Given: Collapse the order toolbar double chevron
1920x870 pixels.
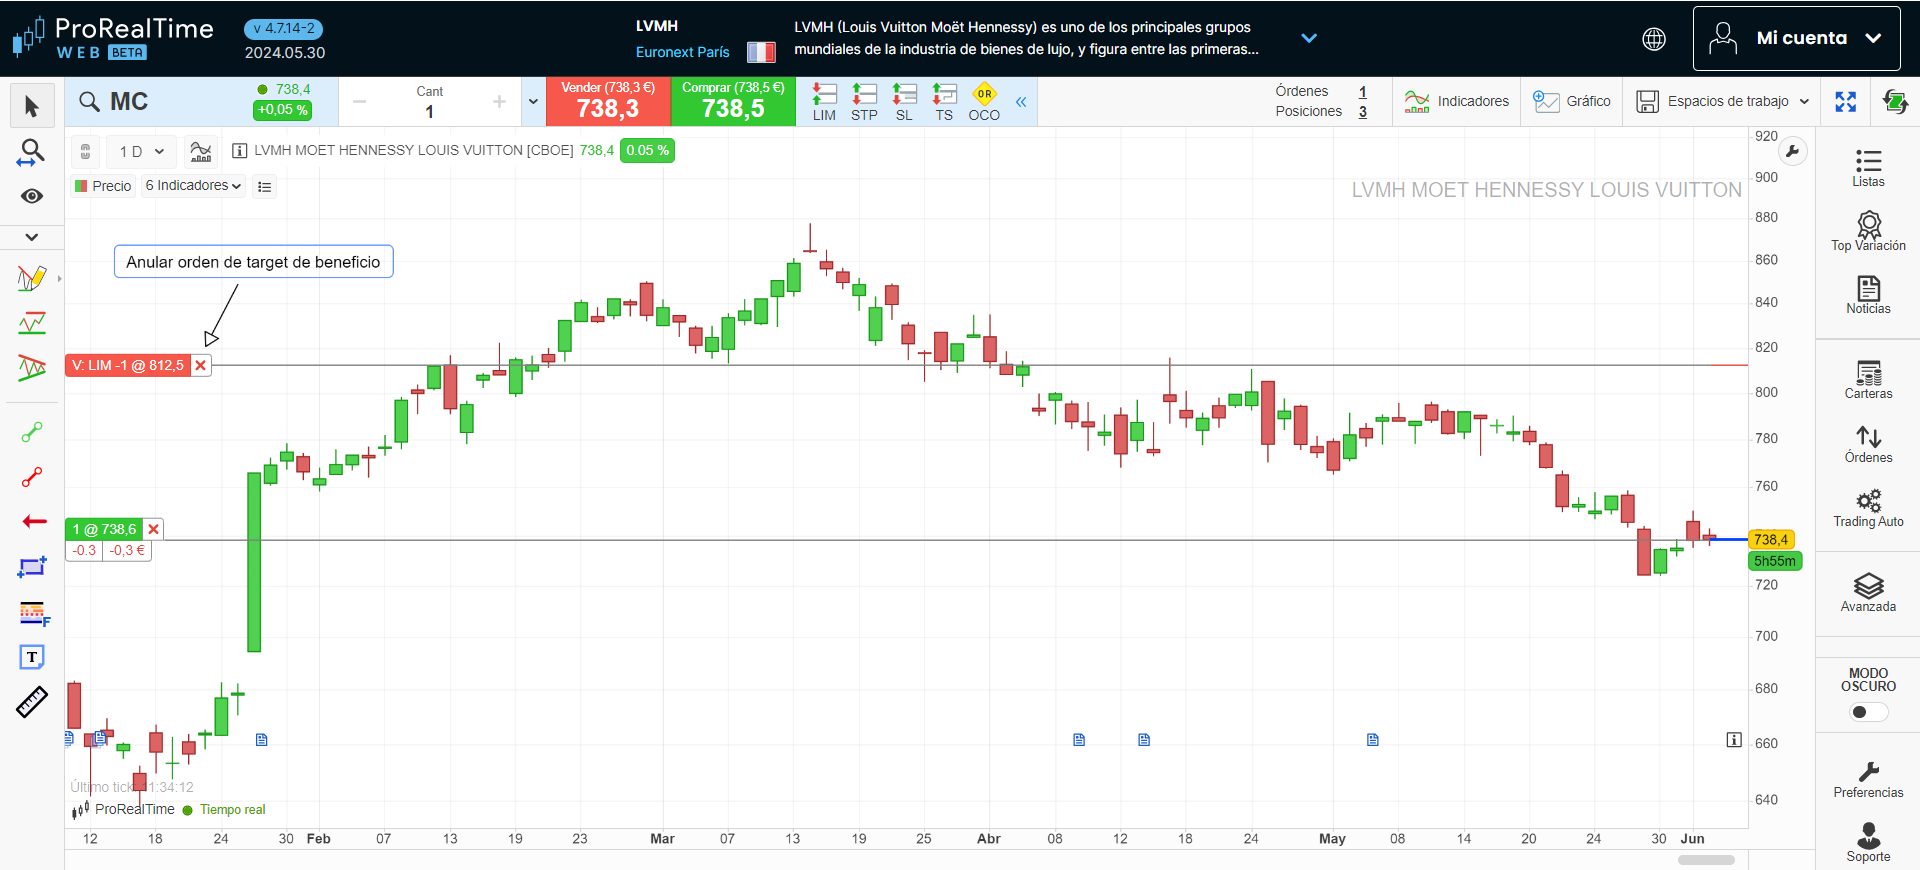Looking at the screenshot, I should point(1021,102).
